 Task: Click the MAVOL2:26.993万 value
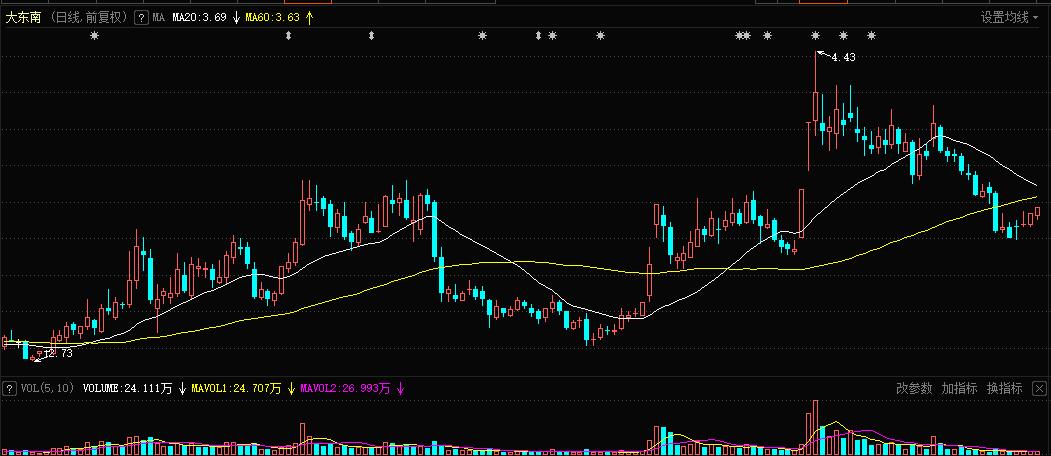(x=345, y=388)
